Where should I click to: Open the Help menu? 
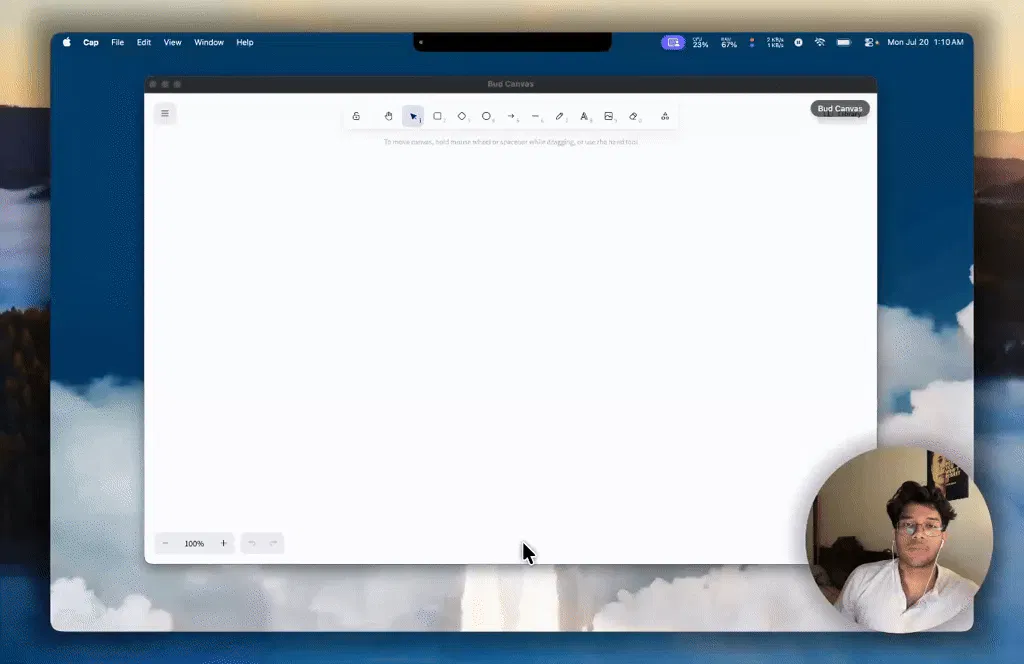(245, 42)
